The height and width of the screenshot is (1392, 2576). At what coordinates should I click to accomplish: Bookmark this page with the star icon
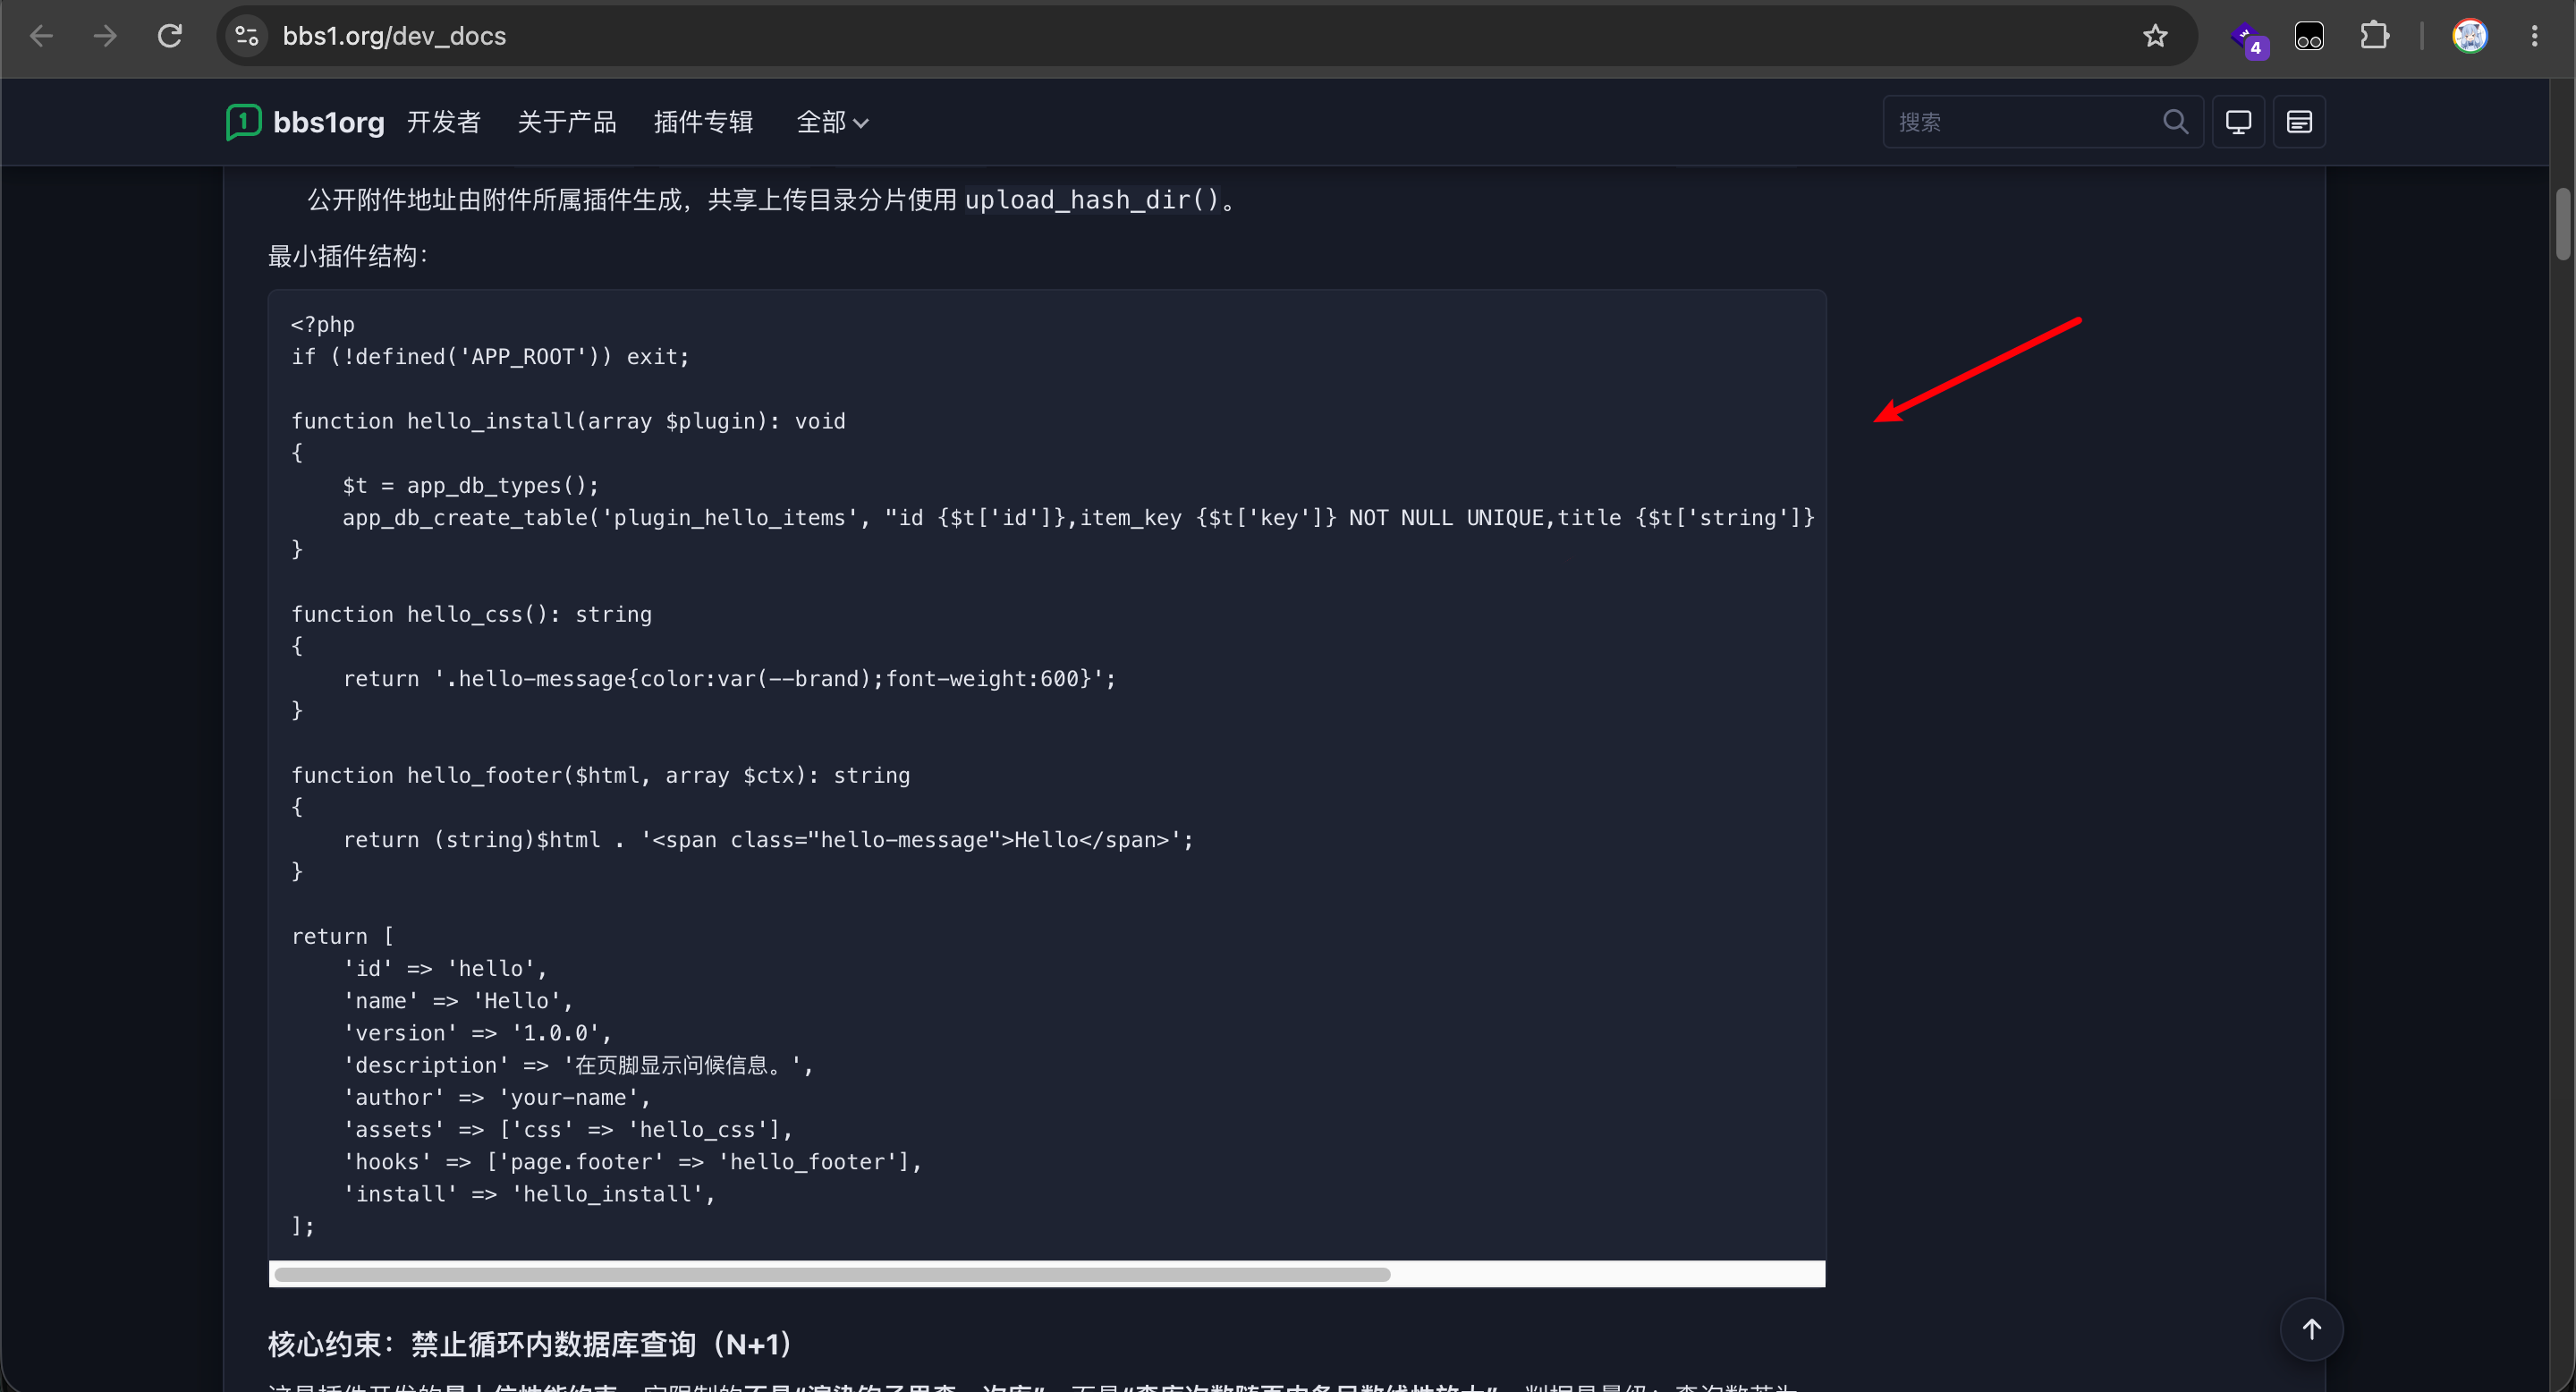(2155, 36)
